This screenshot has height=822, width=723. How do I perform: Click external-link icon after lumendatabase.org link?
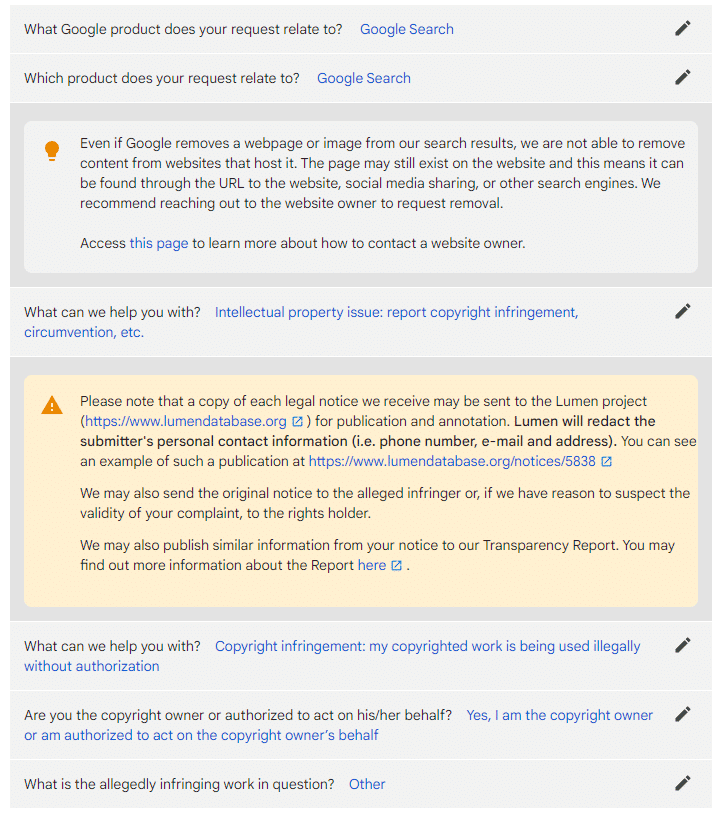(297, 421)
